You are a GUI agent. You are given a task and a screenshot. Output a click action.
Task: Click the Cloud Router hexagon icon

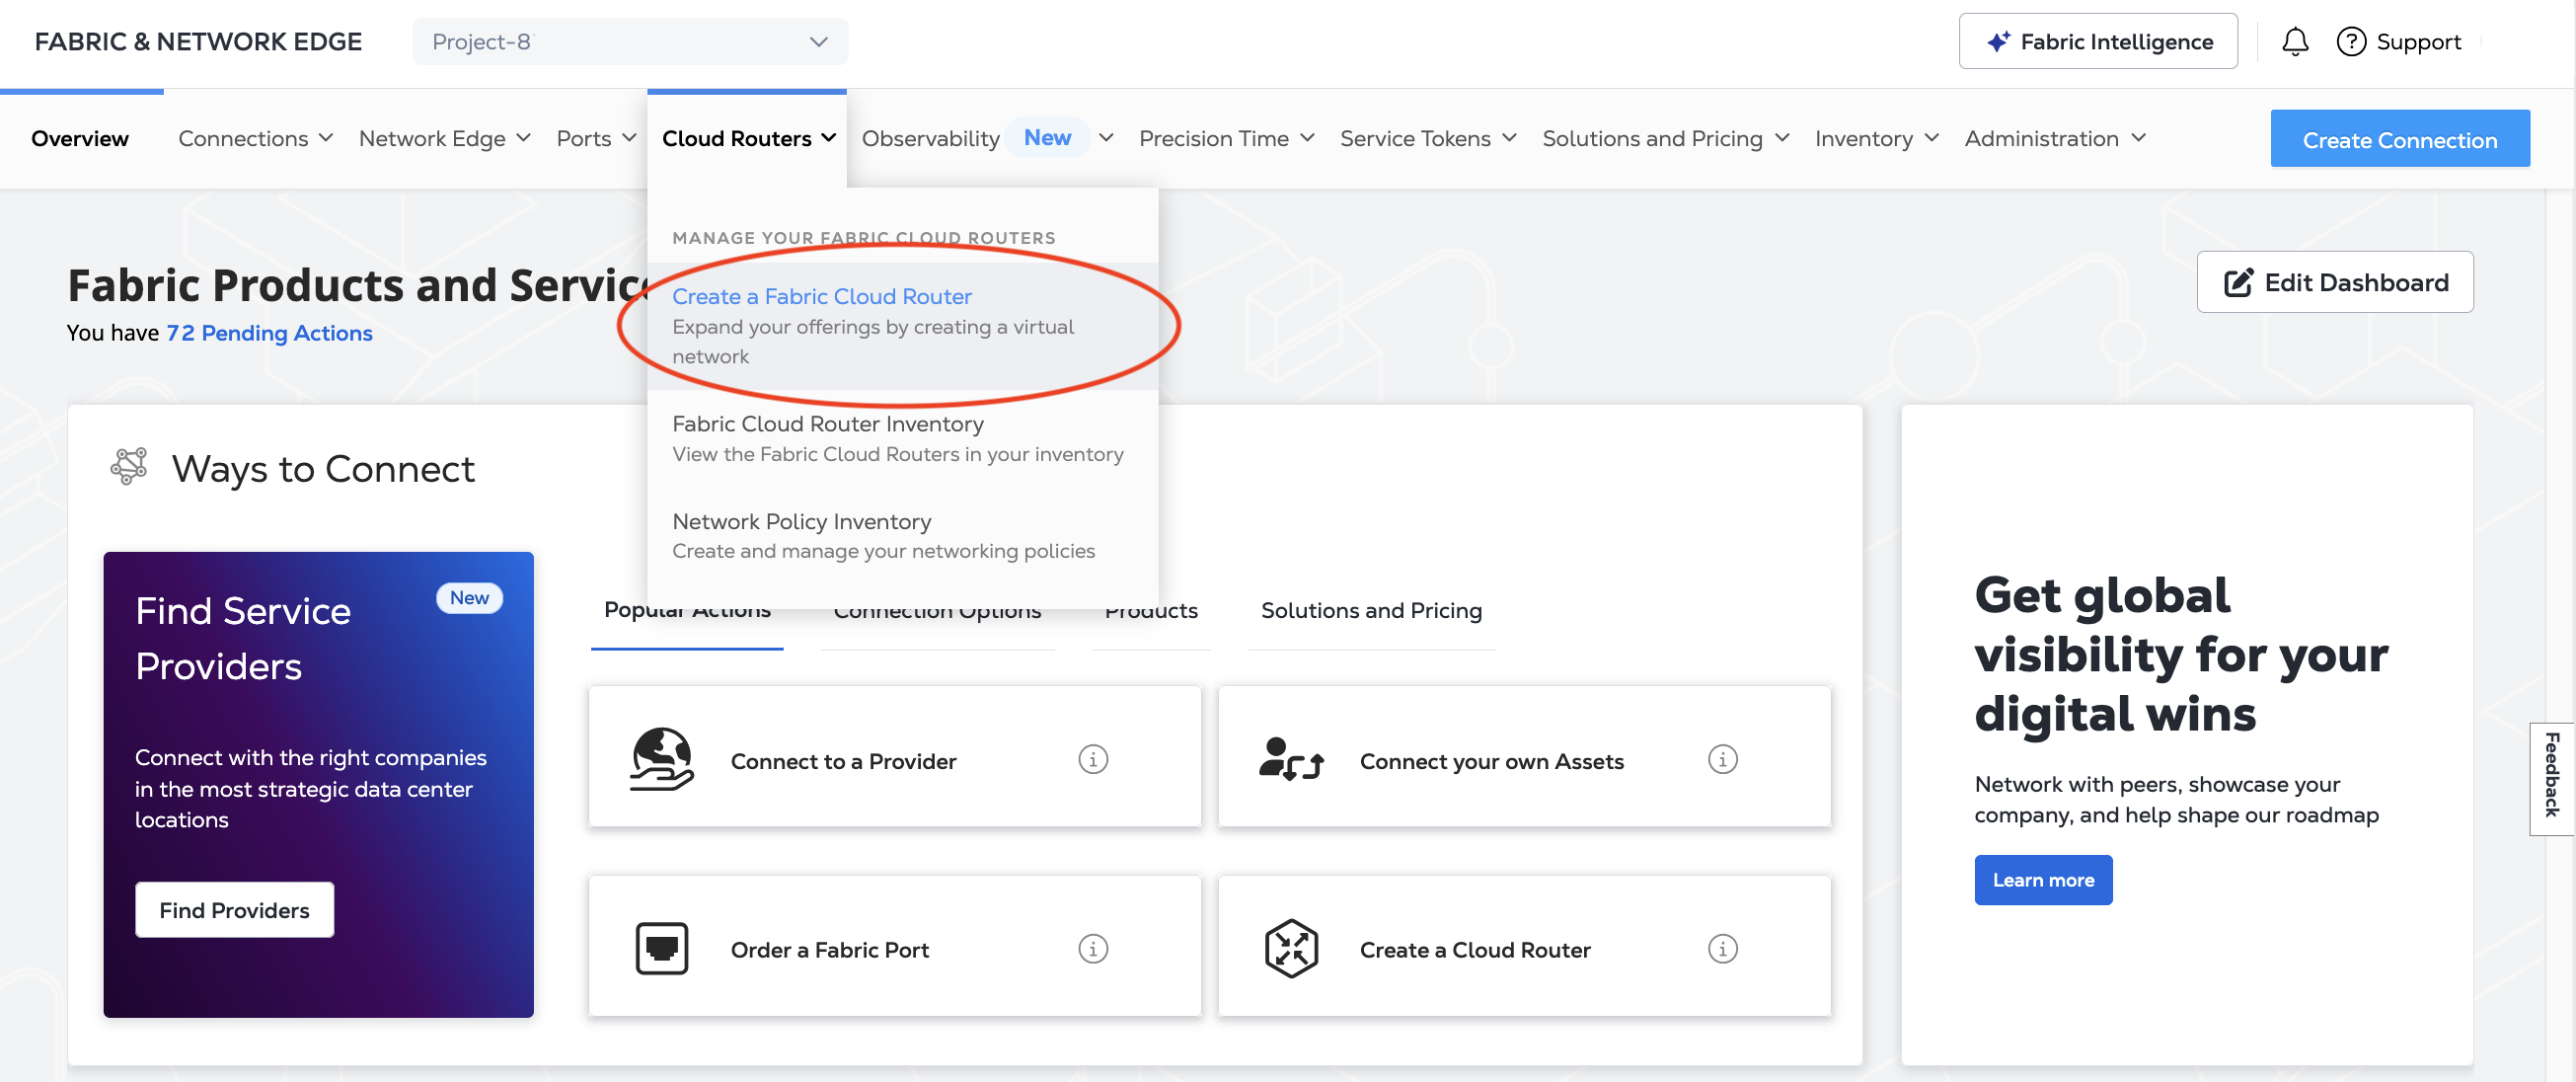tap(1291, 948)
